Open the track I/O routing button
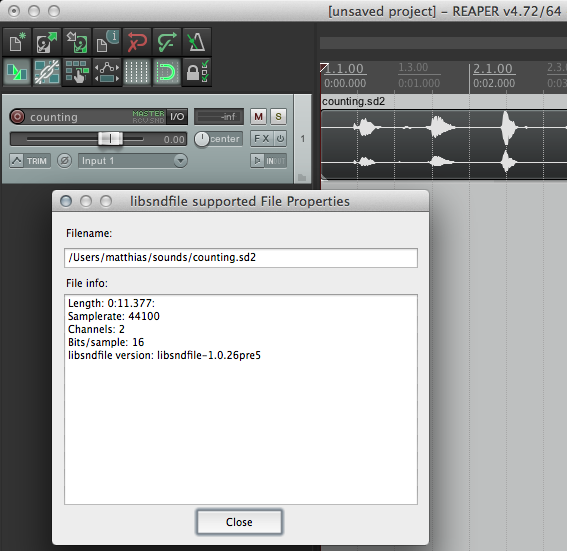This screenshot has width=567, height=551. click(x=177, y=116)
